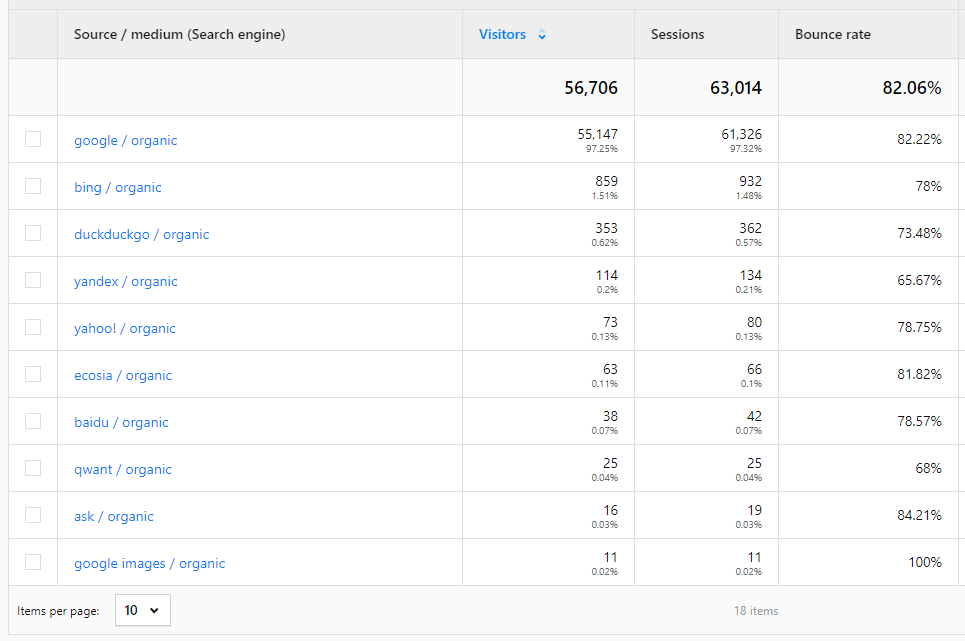Screen dimensions: 965x641
Task: Open the google / organic link
Action: coord(125,141)
